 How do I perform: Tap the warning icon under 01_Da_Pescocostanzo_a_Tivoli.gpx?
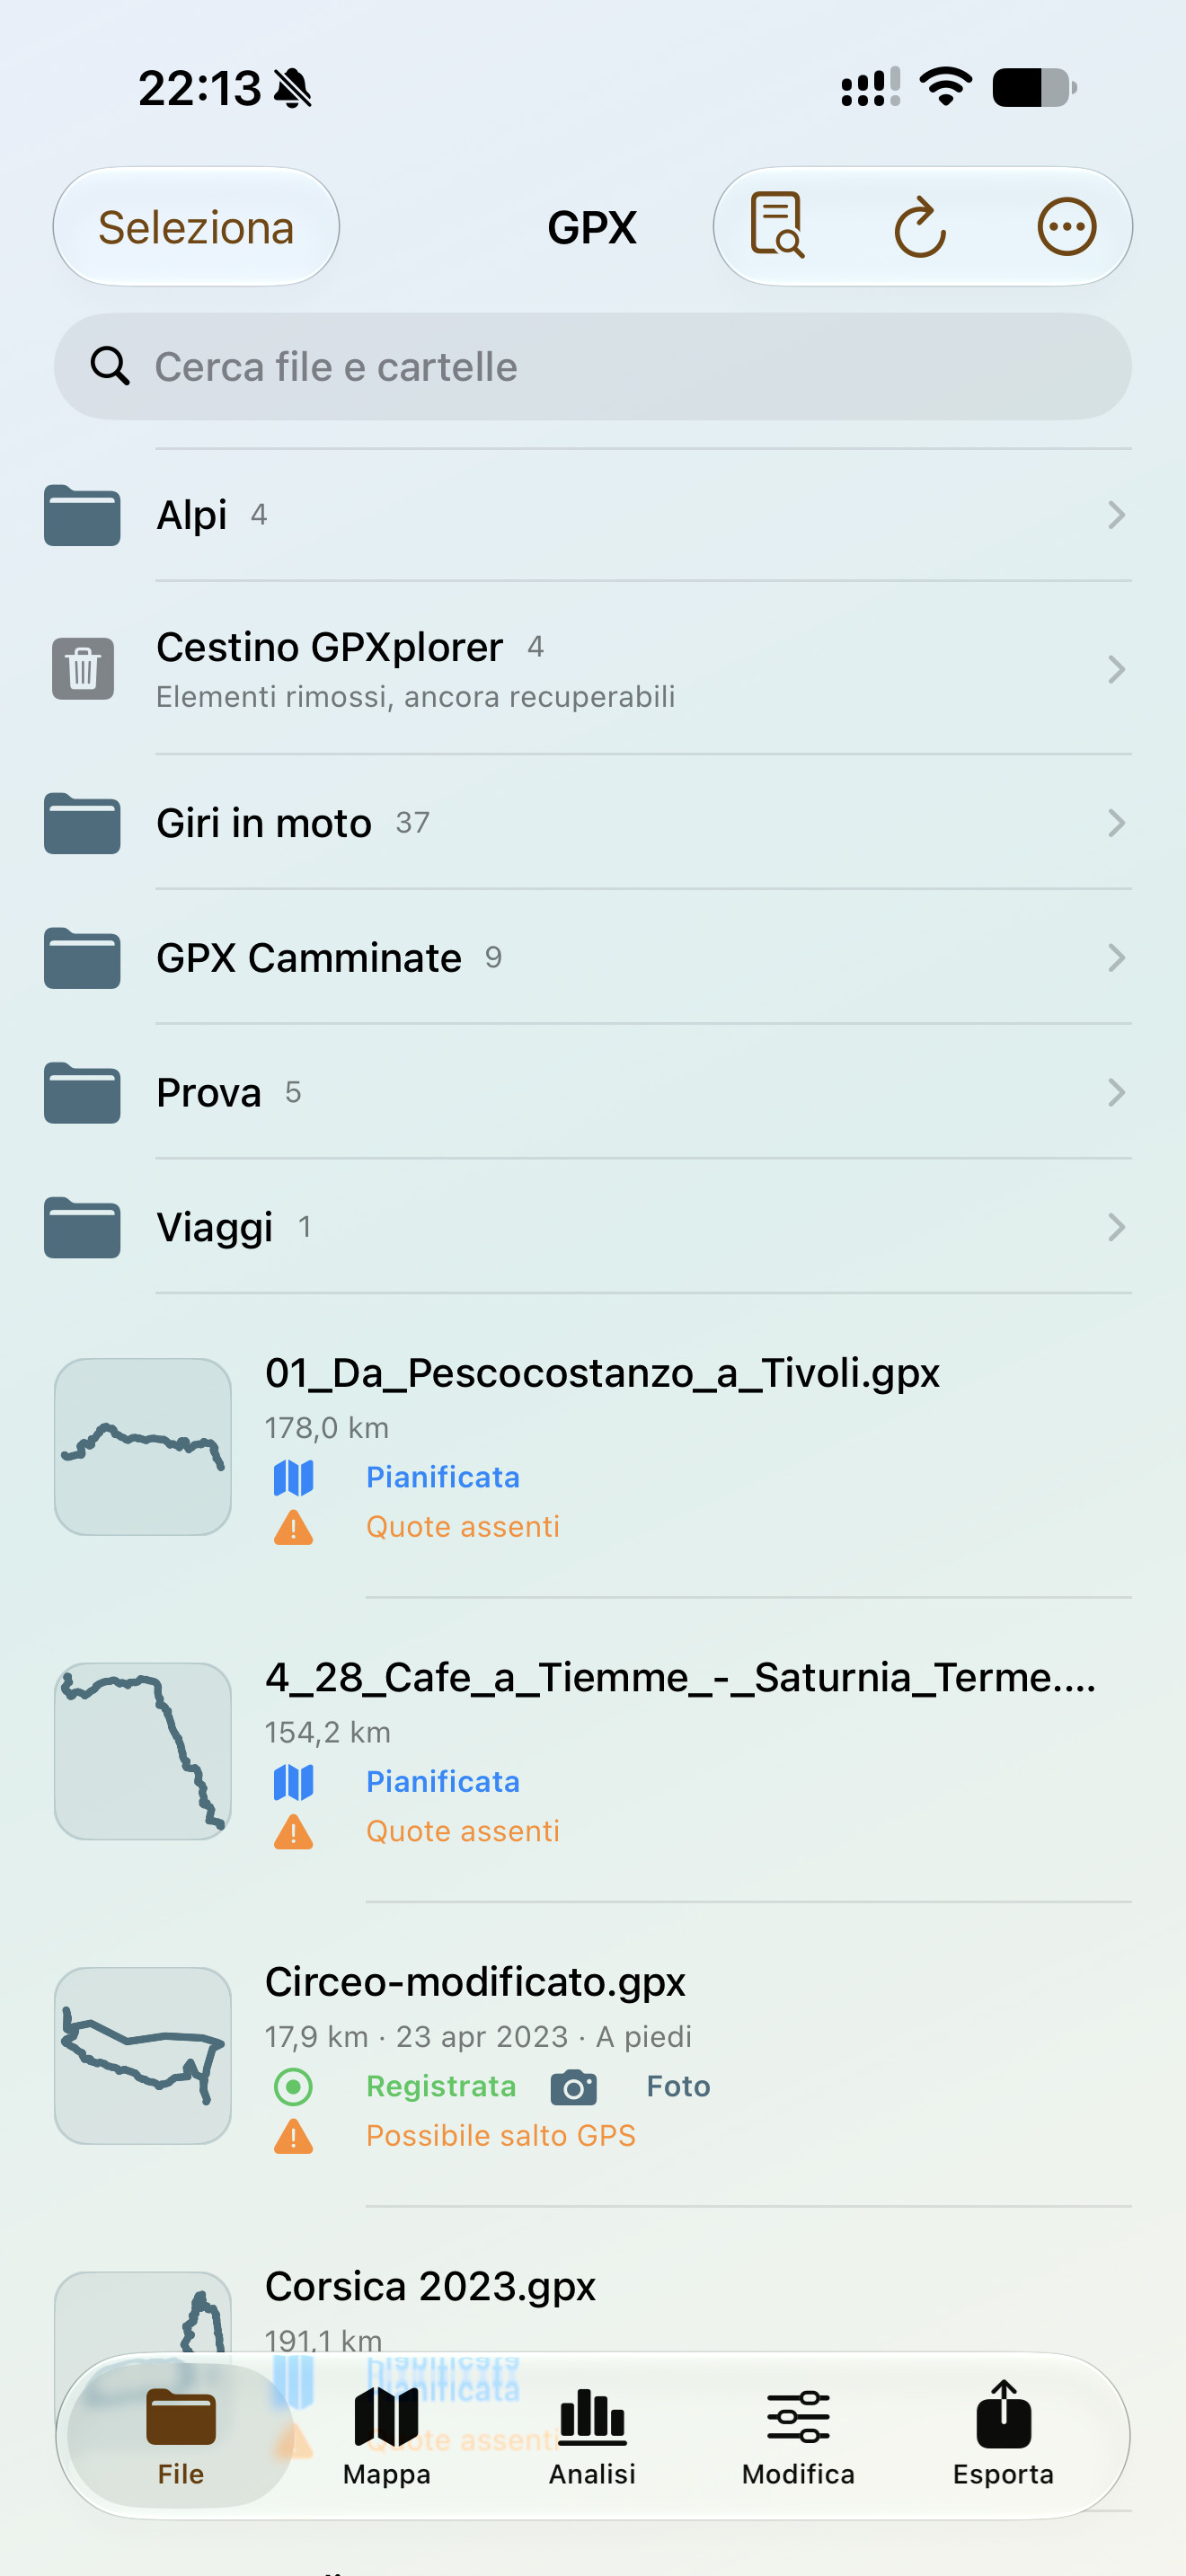coord(293,1527)
